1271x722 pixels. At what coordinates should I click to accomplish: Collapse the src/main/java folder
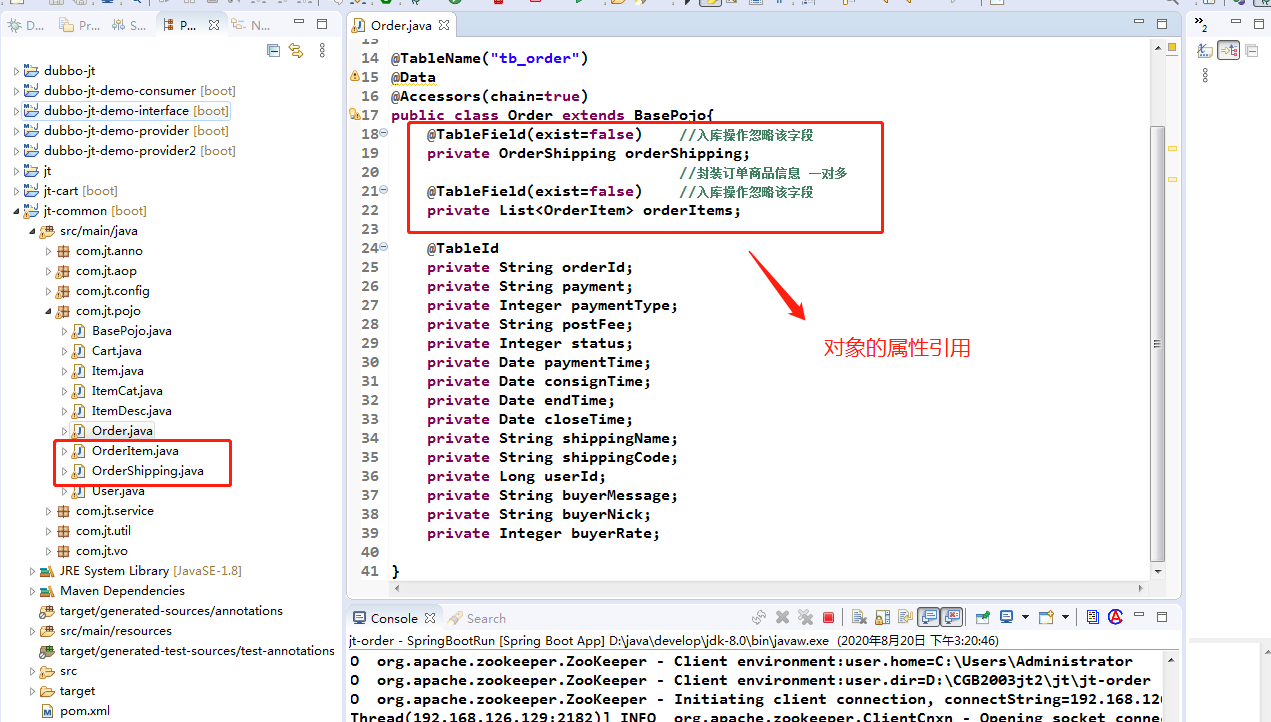[x=32, y=231]
